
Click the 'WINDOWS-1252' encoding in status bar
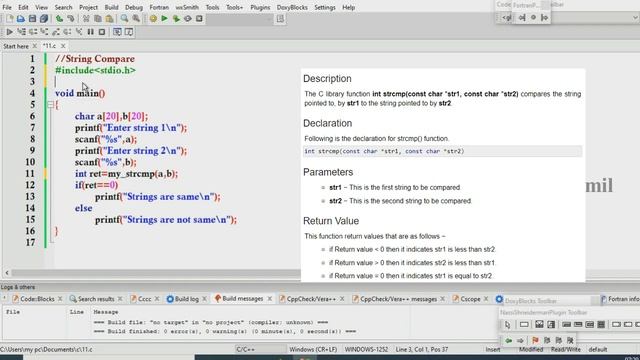tap(367, 349)
